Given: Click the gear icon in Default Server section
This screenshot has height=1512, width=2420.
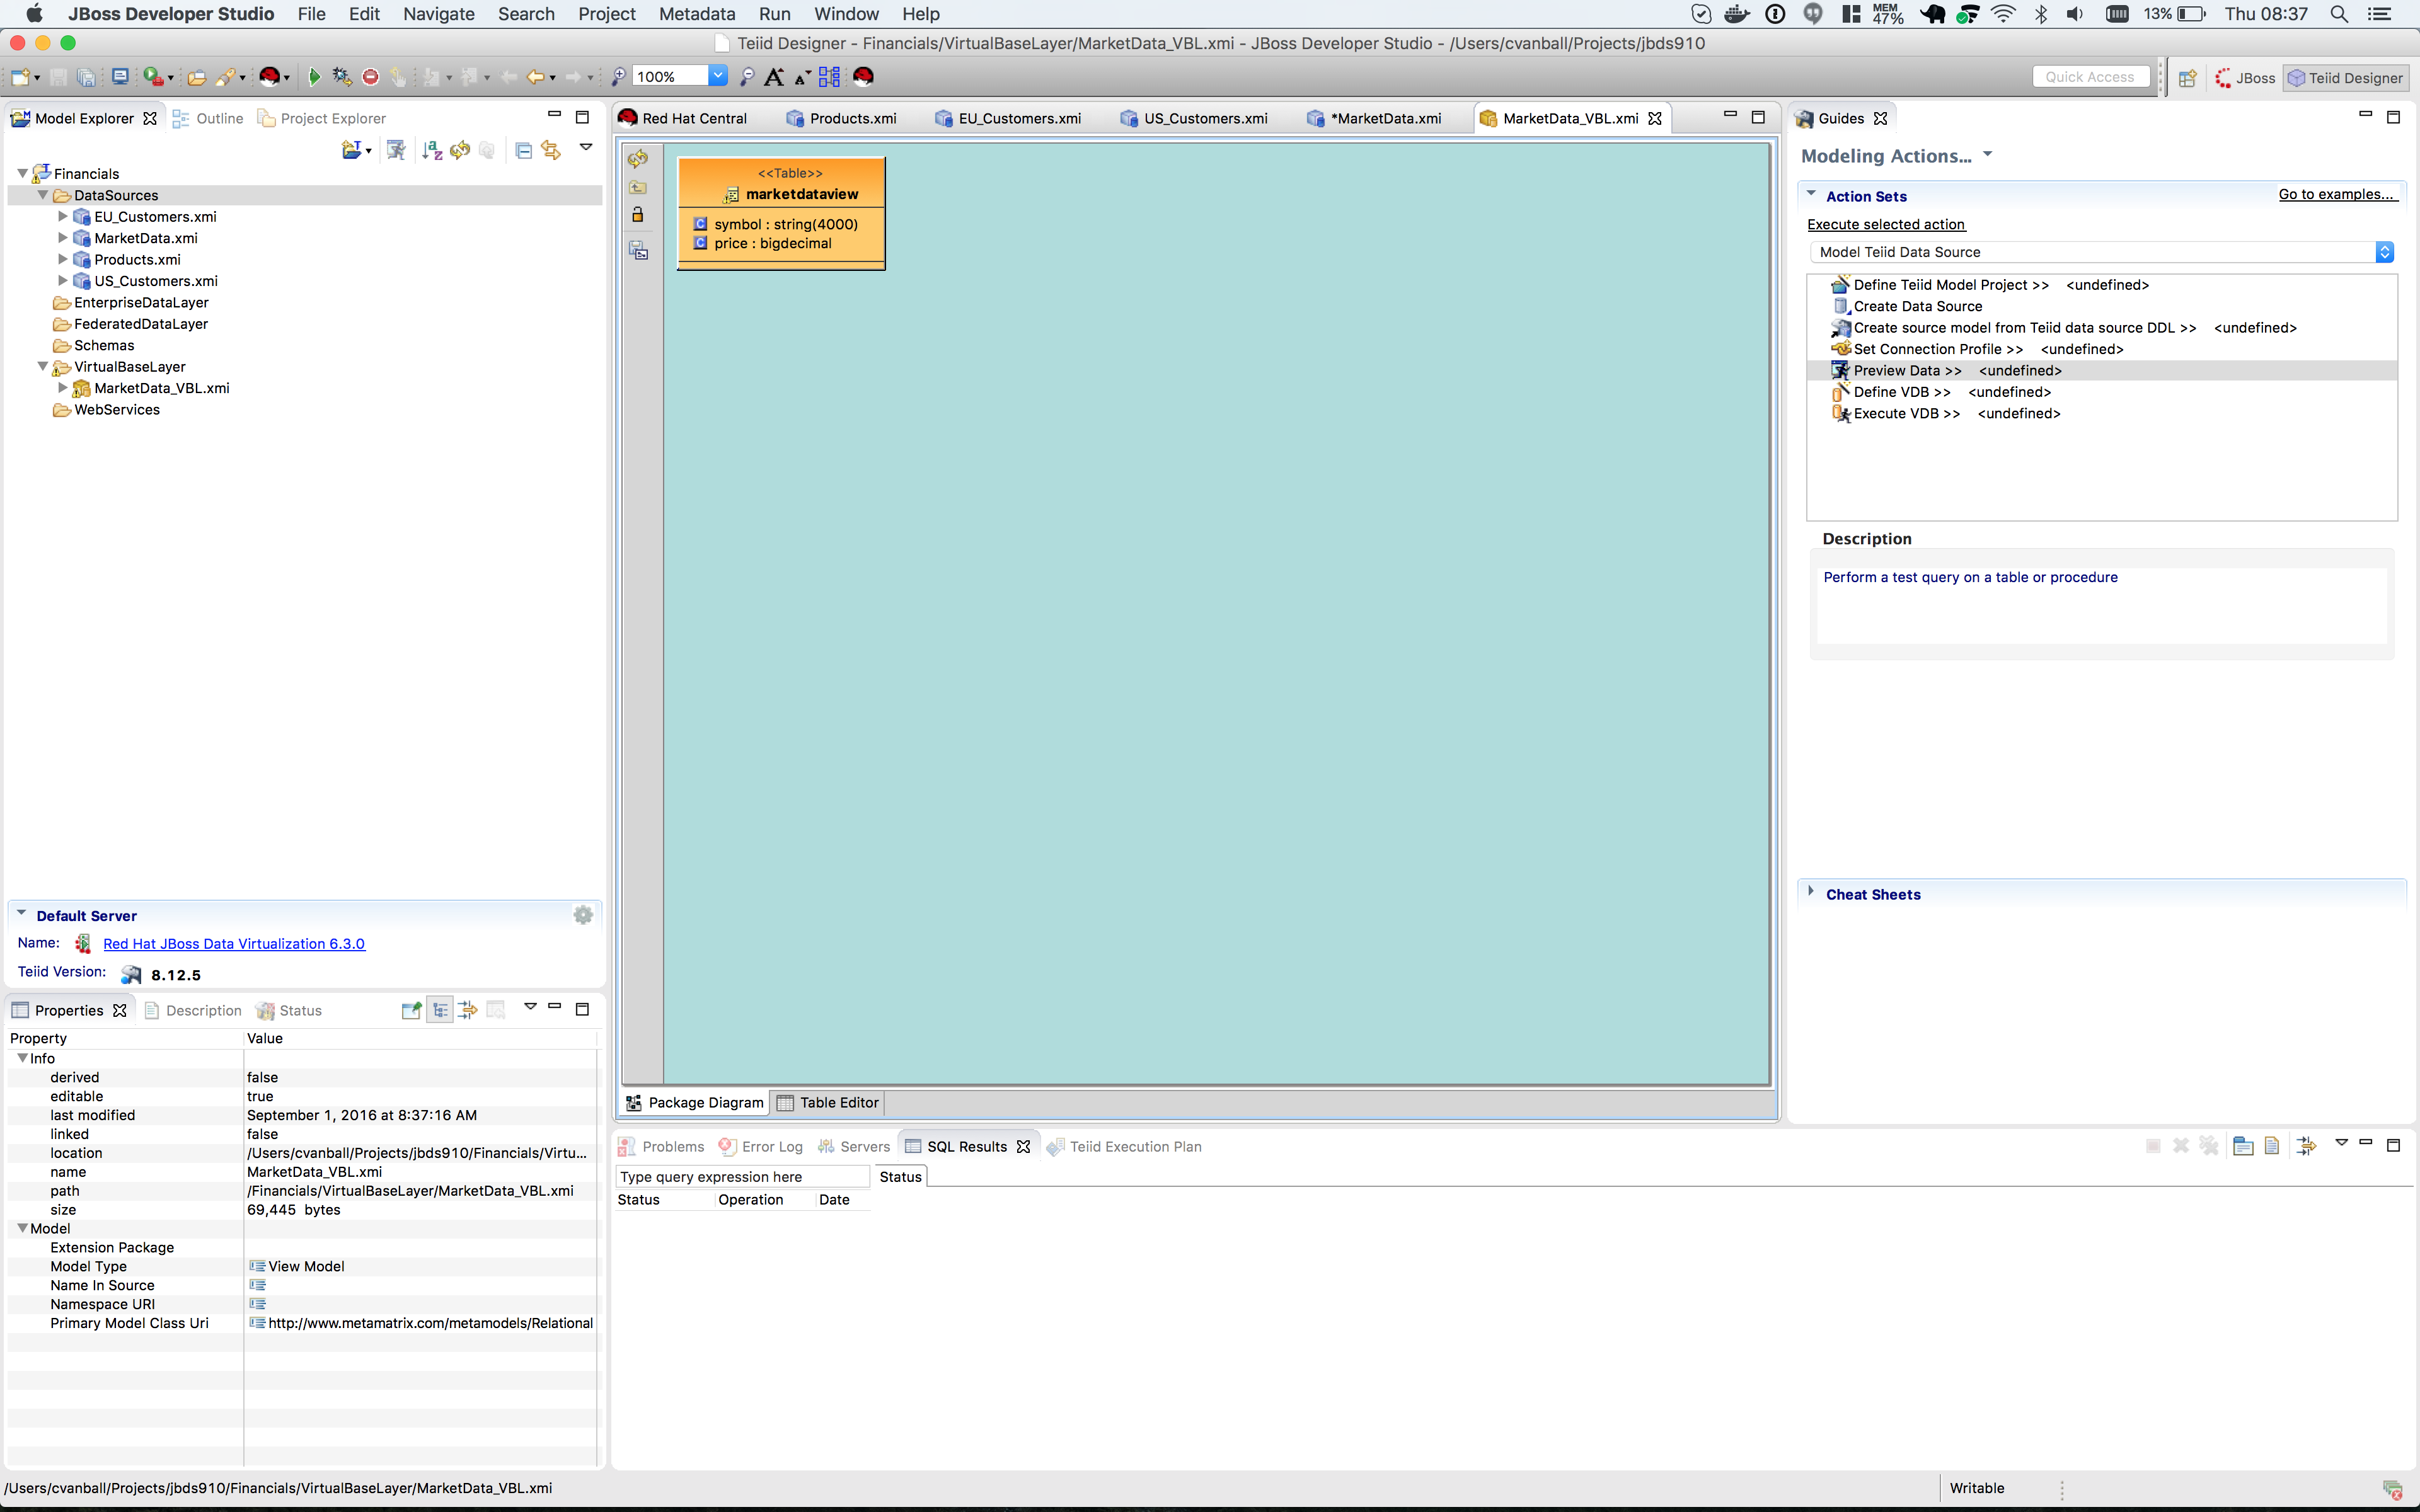Looking at the screenshot, I should coord(583,915).
